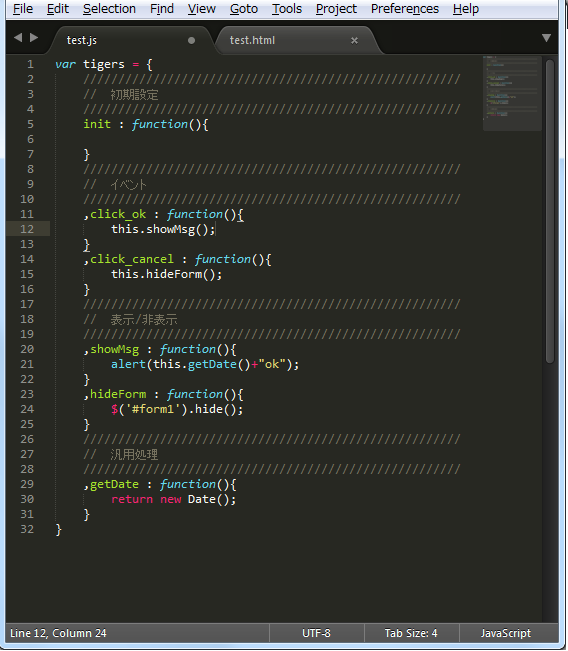The width and height of the screenshot is (568, 651).
Task: Click the 'var' keyword on line 1
Action: coord(66,65)
